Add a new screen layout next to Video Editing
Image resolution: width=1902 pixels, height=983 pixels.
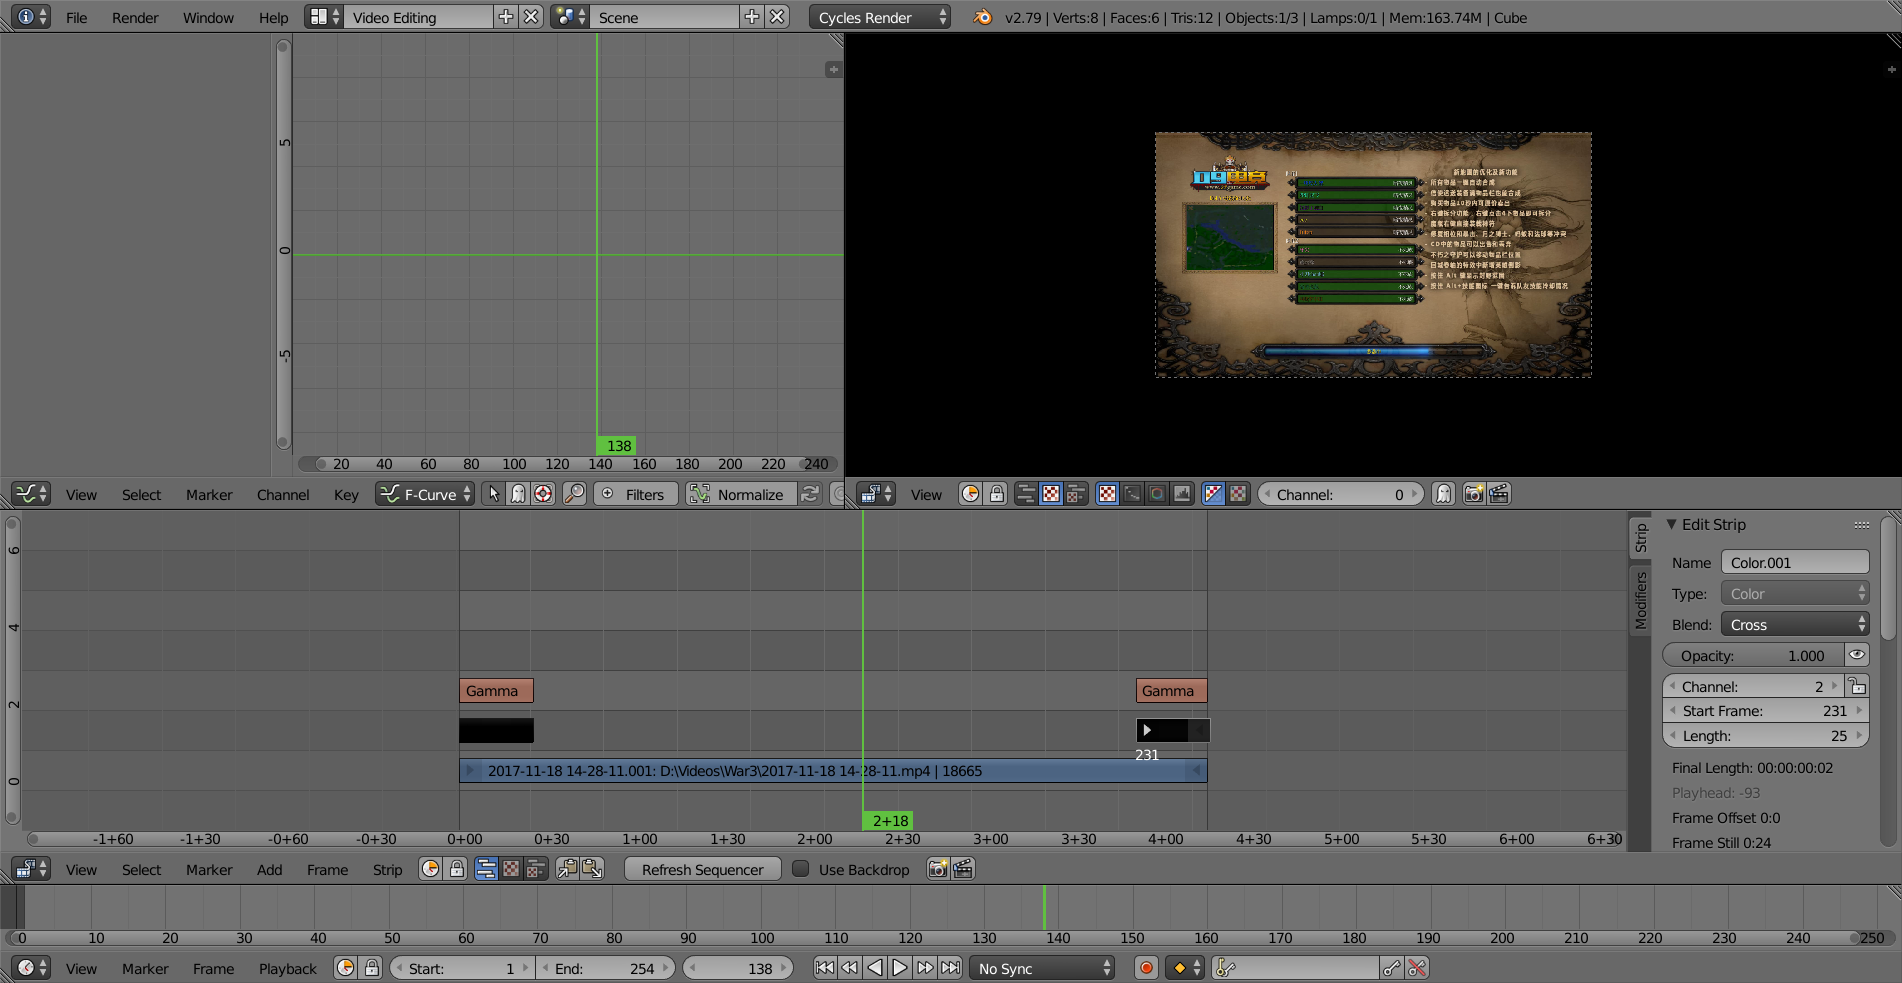tap(506, 17)
